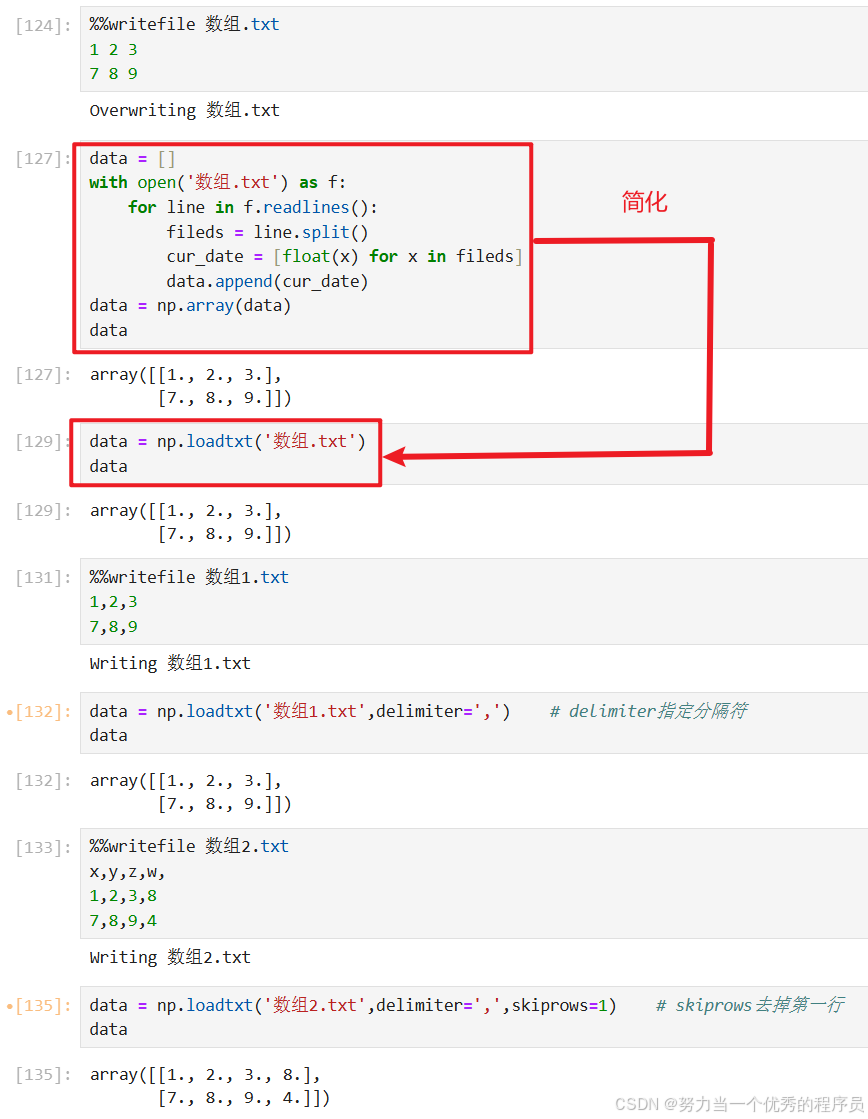Click the orange [135] input prompt
This screenshot has width=868, height=1119.
43,1006
